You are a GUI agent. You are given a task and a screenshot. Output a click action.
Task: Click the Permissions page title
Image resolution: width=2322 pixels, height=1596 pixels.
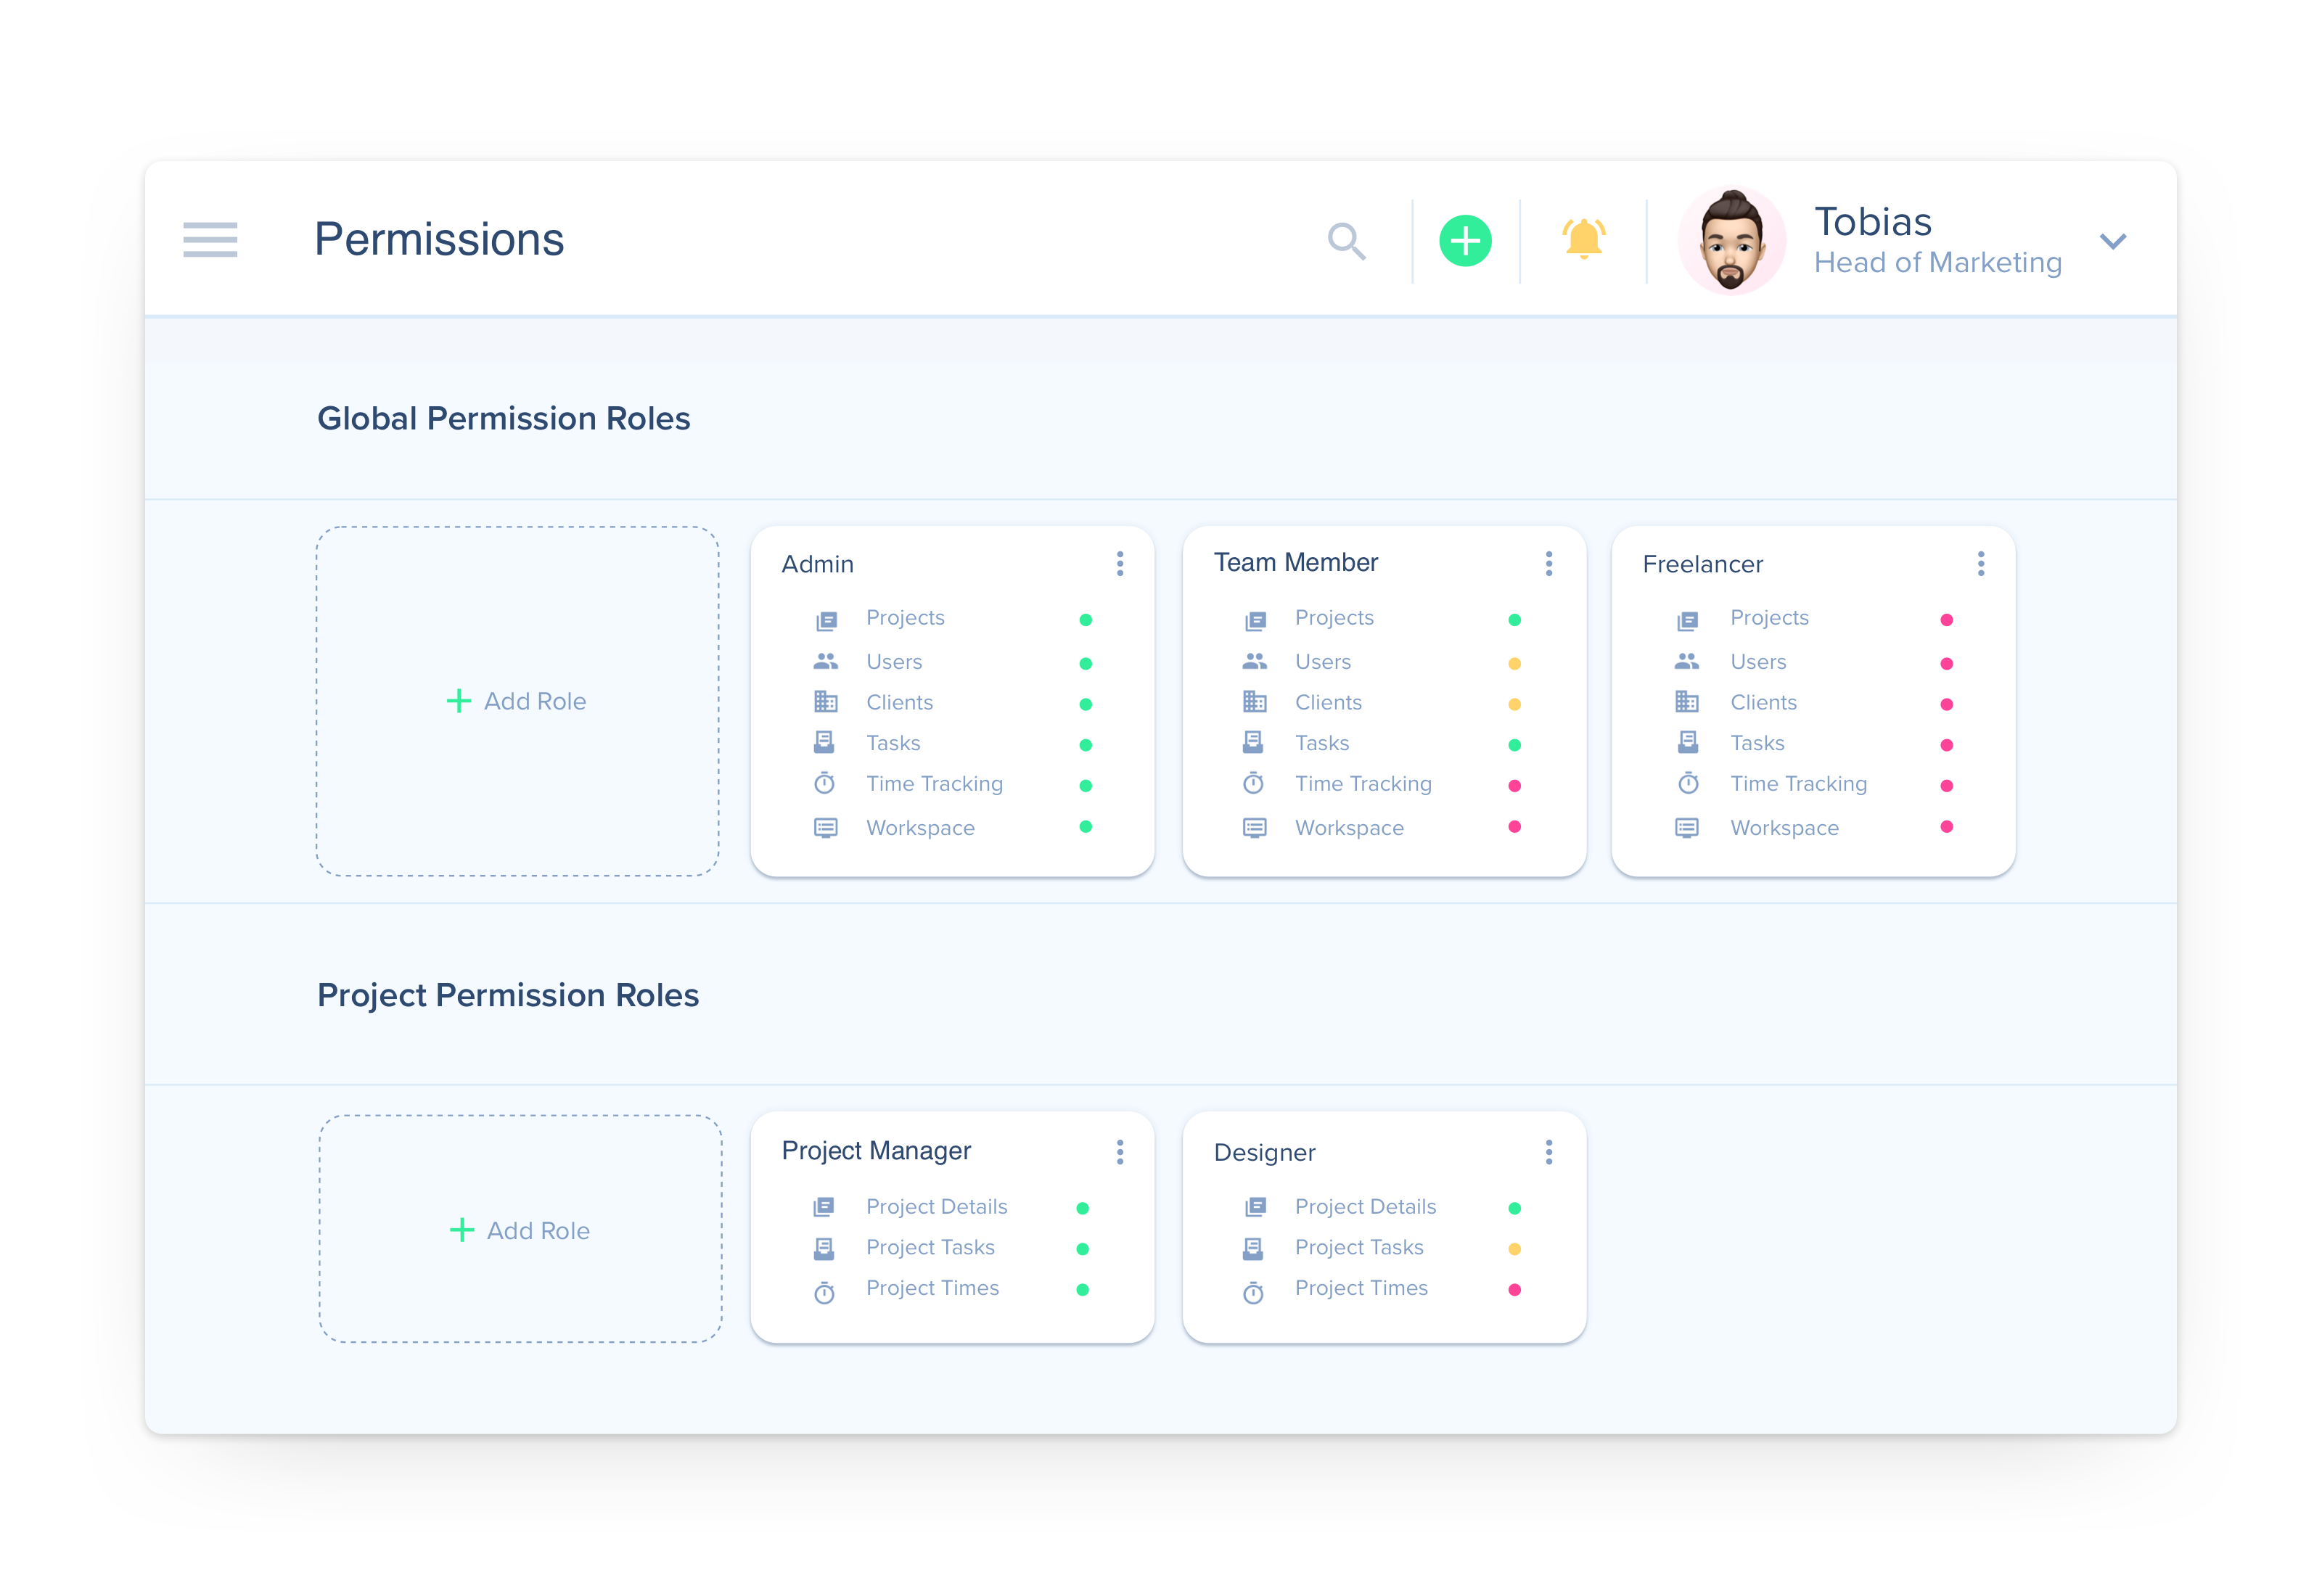(439, 239)
